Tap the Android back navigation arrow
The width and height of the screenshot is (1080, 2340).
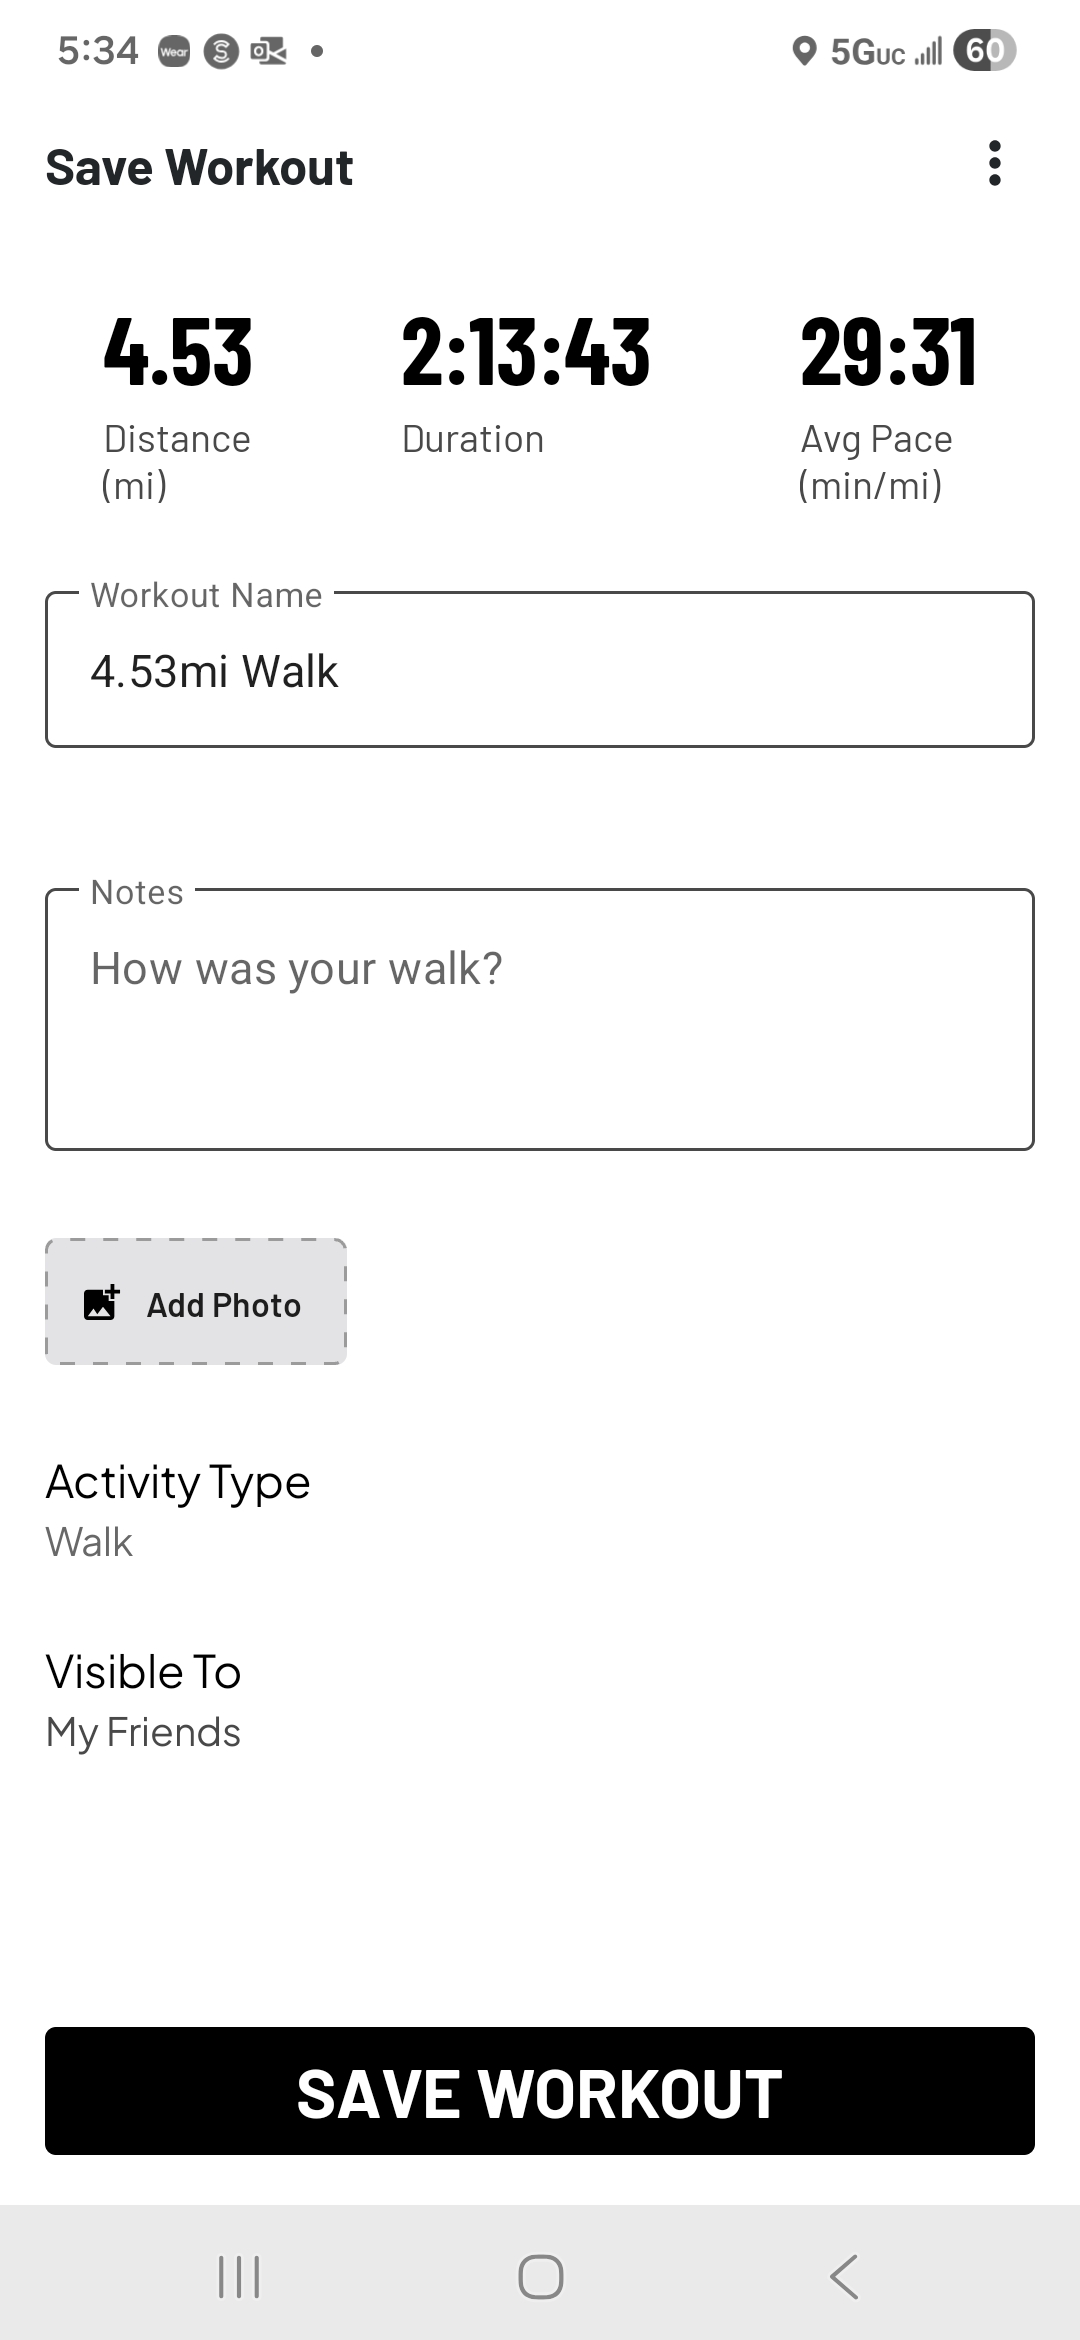point(844,2277)
